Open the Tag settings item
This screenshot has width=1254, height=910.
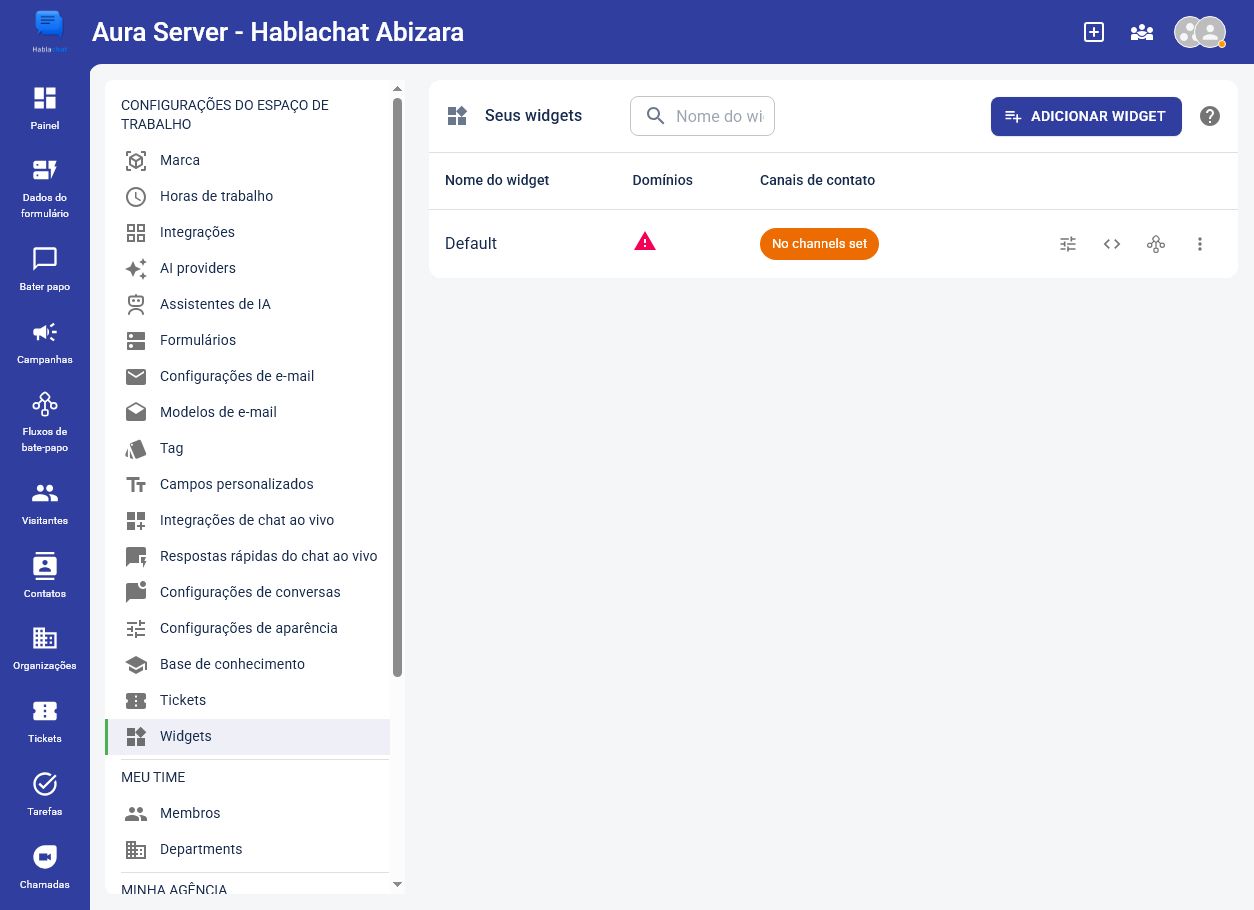248,448
